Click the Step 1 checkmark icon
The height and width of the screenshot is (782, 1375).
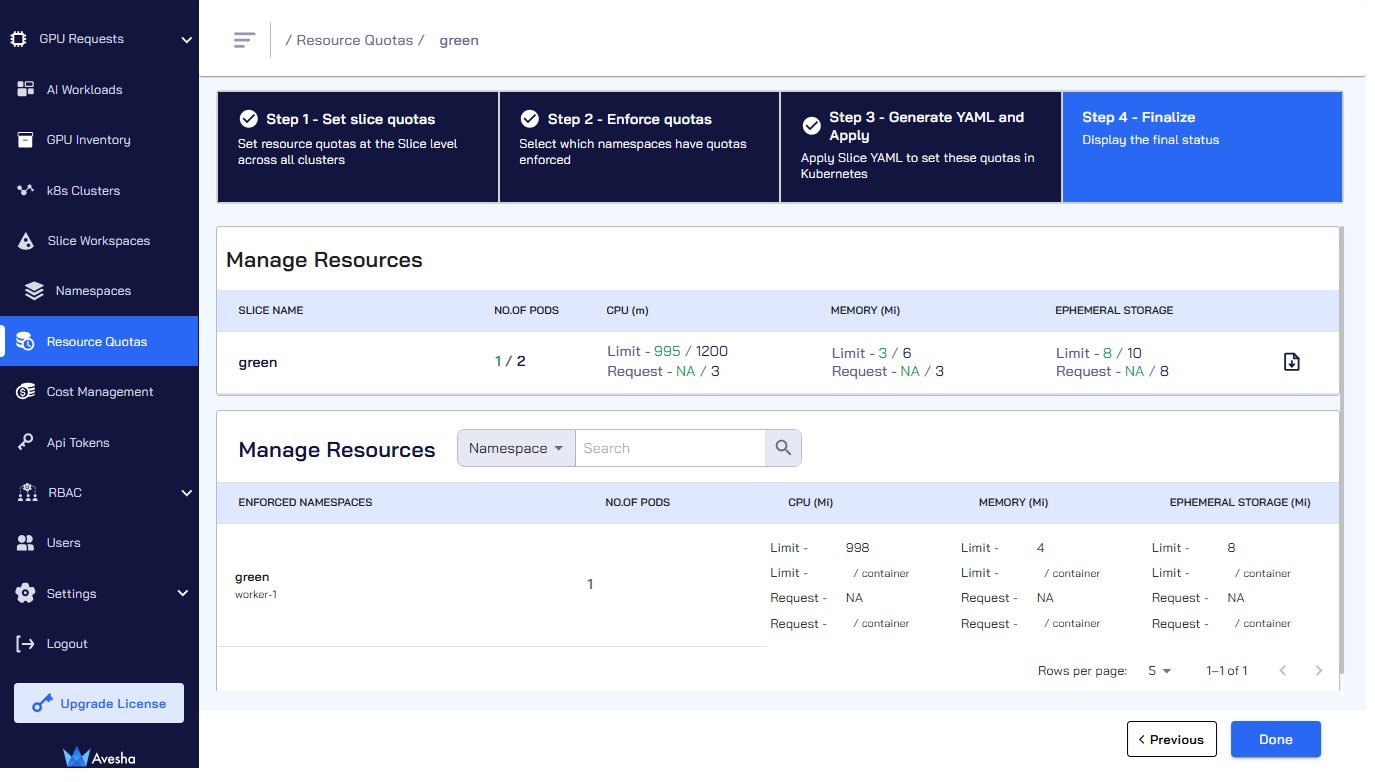249,119
